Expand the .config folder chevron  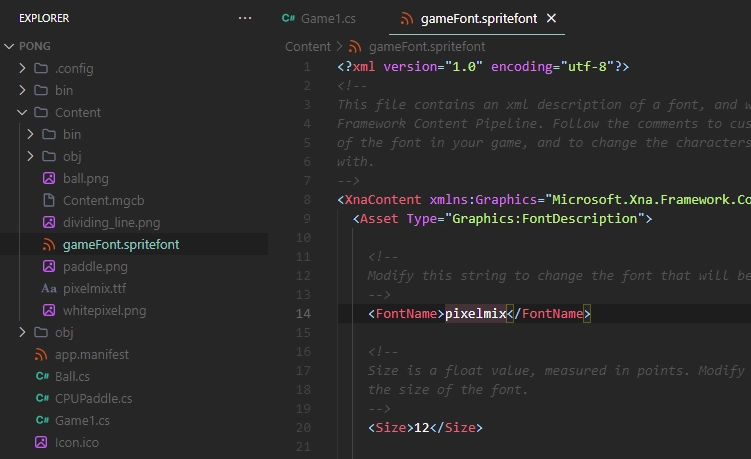(x=22, y=68)
